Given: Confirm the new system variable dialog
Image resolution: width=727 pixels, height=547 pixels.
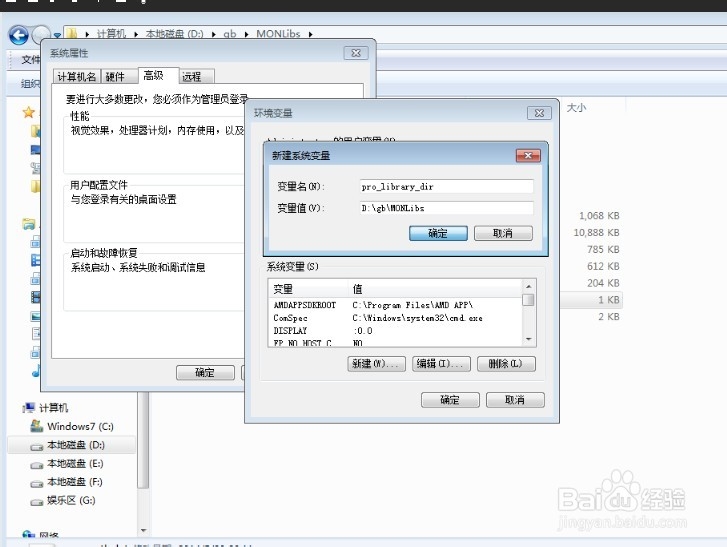Looking at the screenshot, I should [438, 233].
